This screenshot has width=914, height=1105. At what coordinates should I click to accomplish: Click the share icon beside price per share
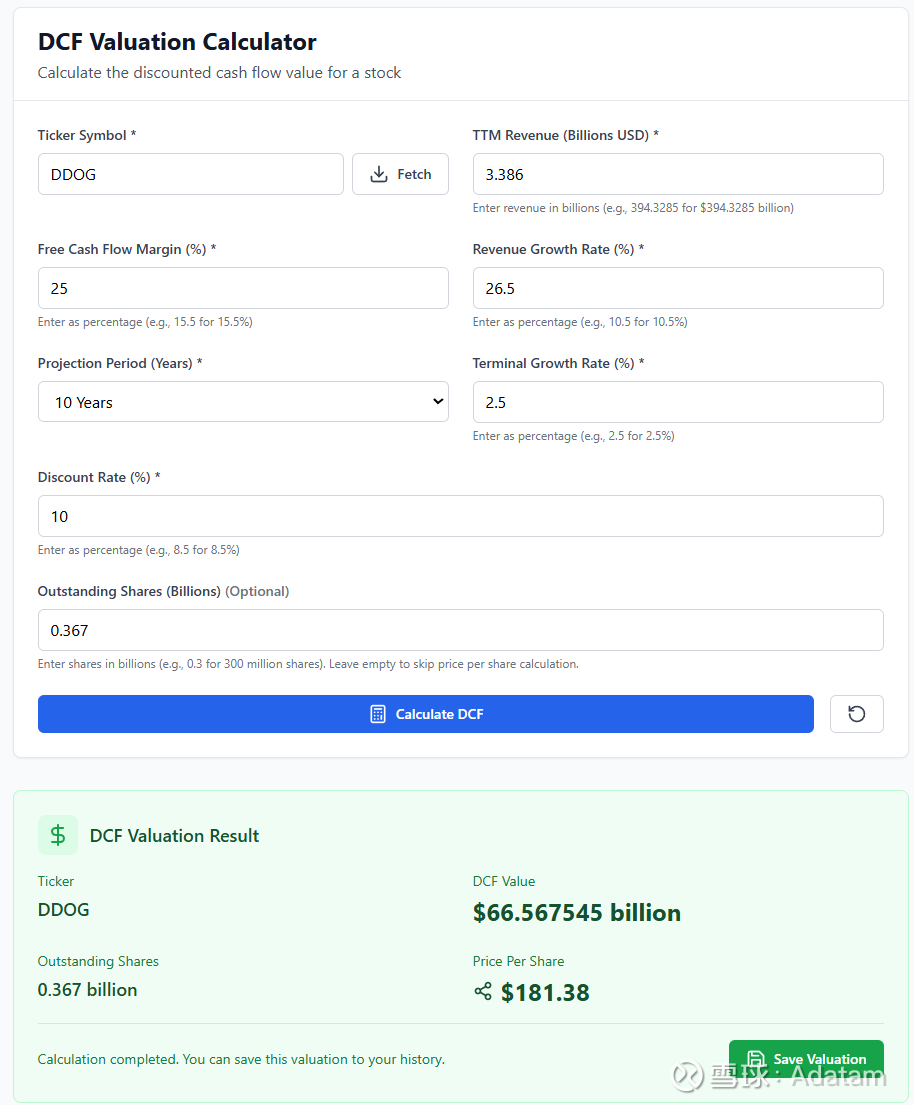pyautogui.click(x=483, y=991)
